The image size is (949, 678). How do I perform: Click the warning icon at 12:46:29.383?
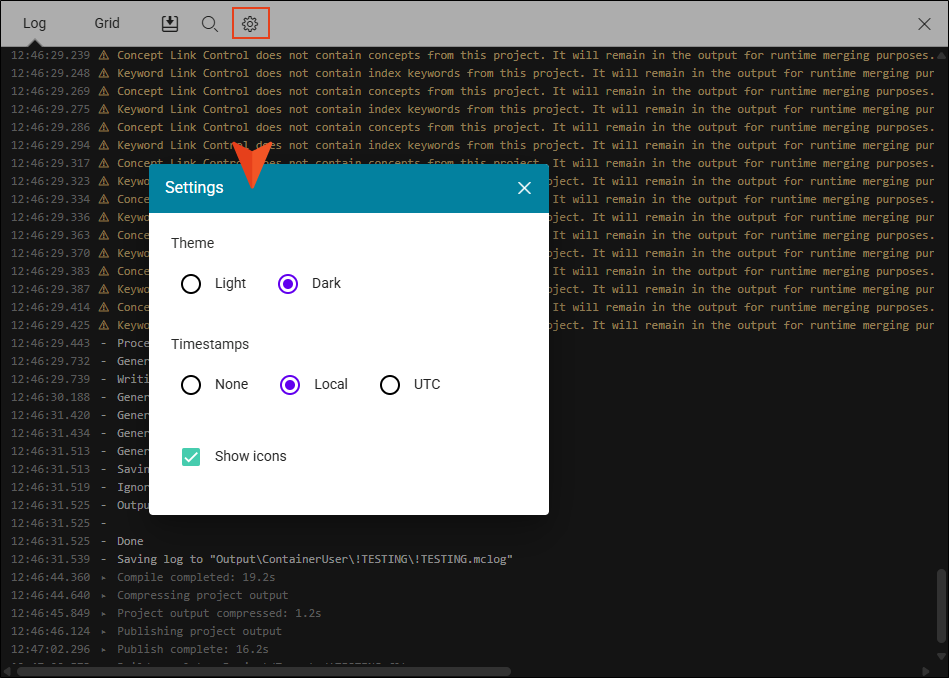(103, 271)
